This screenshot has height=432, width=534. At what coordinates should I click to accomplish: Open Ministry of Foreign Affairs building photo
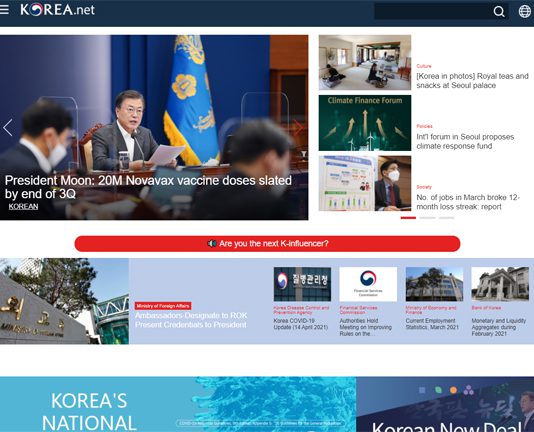pos(64,301)
